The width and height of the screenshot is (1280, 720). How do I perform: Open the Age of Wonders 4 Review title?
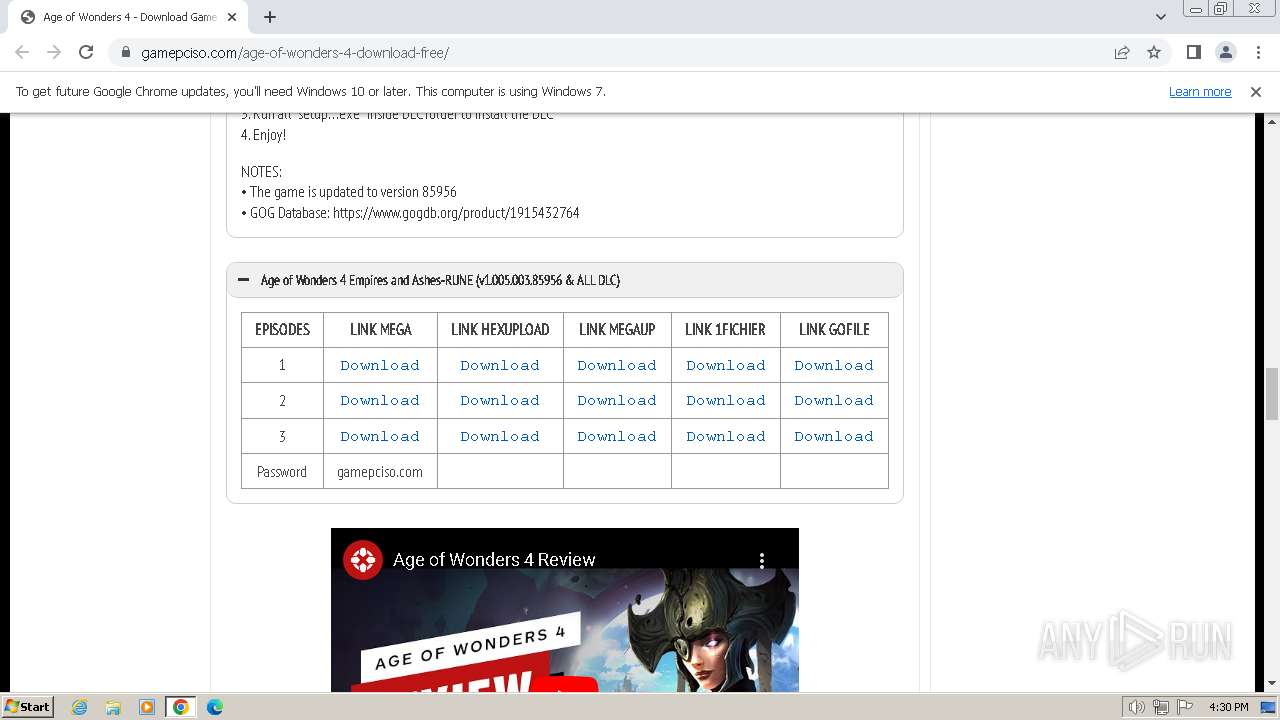click(494, 560)
